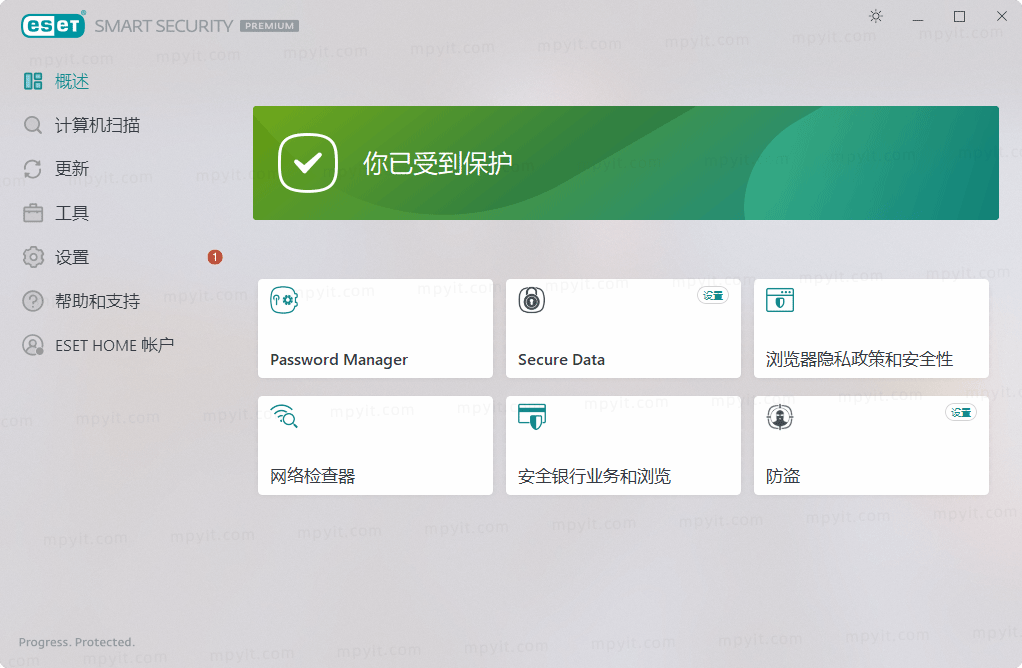
Task: Click the ESET HOME account avatar icon
Action: [33, 345]
